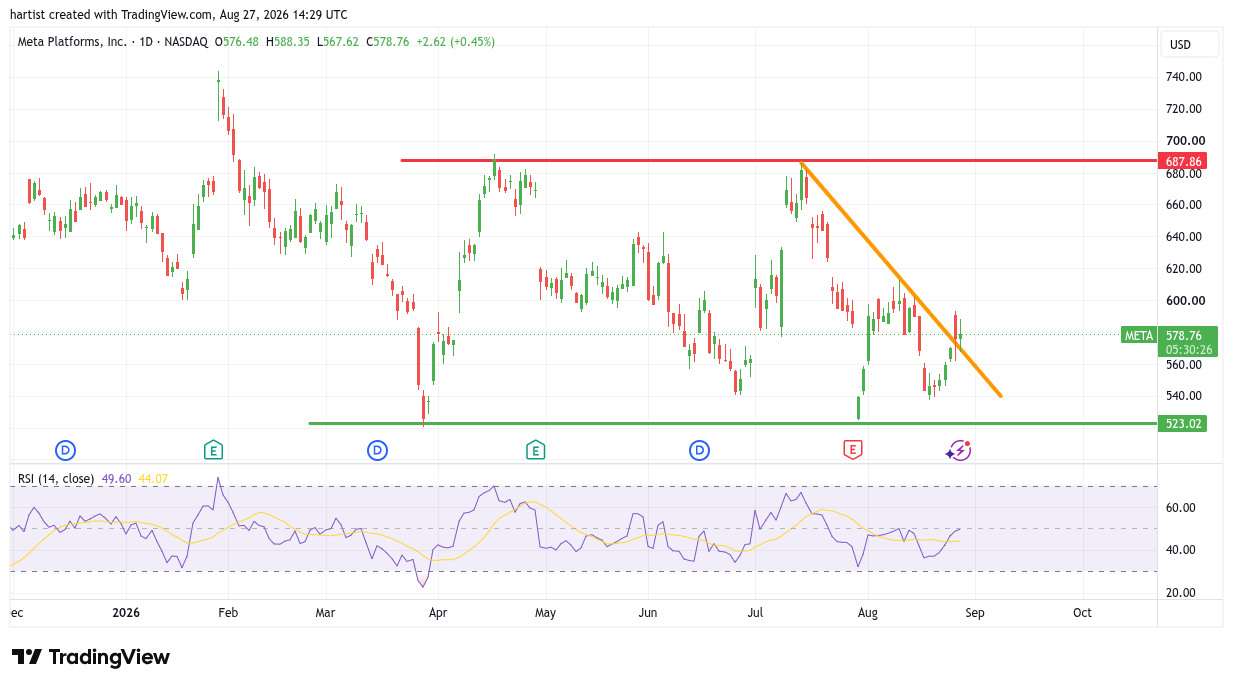
Task: Click the Feb label on the time axis
Action: 228,612
